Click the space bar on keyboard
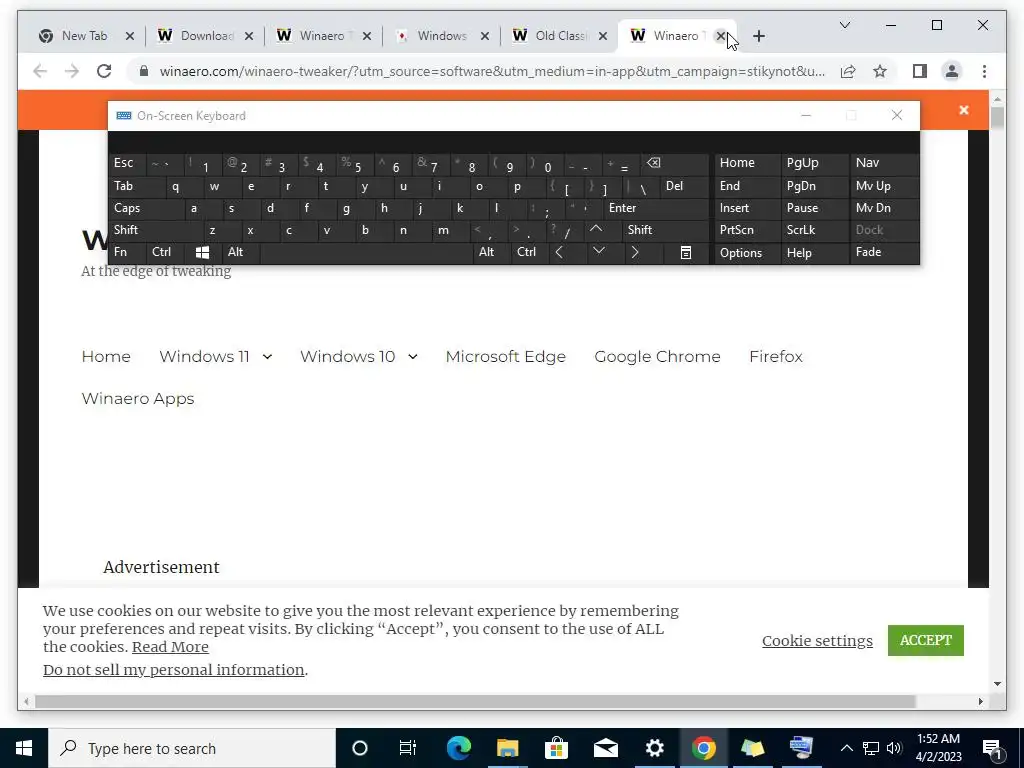The image size is (1024, 768). 366,252
